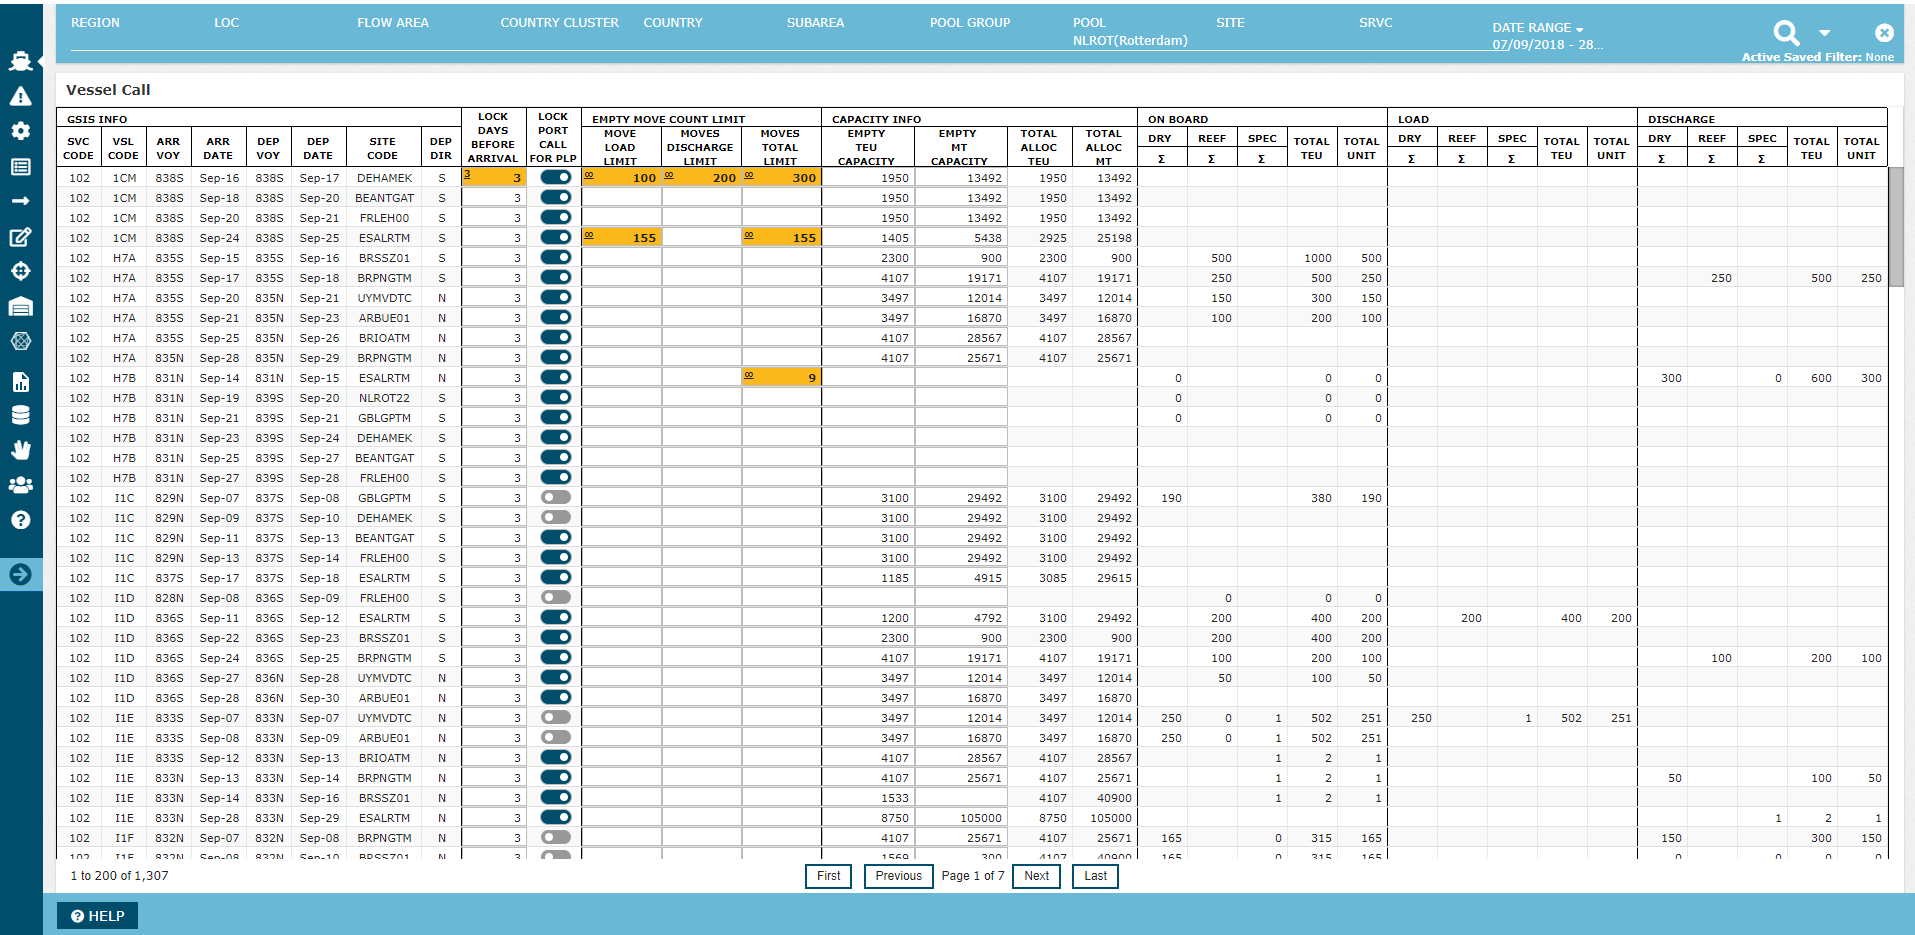
Task: Run search with the magnifying glass icon
Action: pos(1786,33)
